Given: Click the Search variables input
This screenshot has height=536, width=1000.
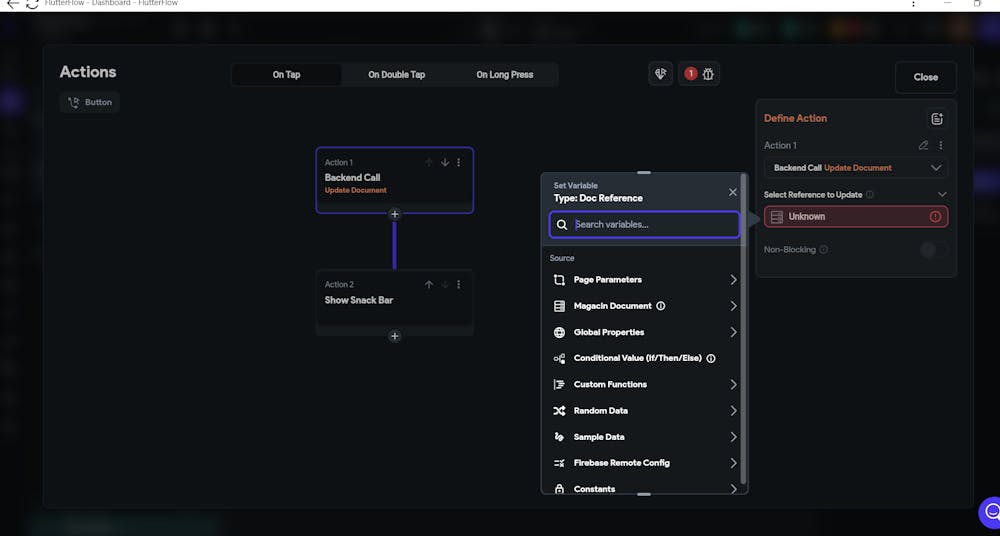Looking at the screenshot, I should pos(645,225).
